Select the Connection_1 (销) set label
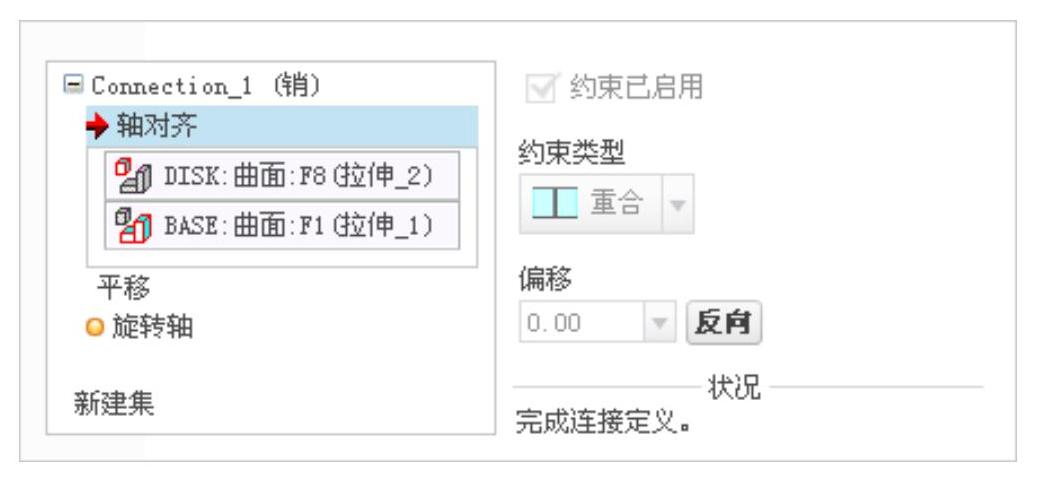1053x477 pixels. click(207, 86)
